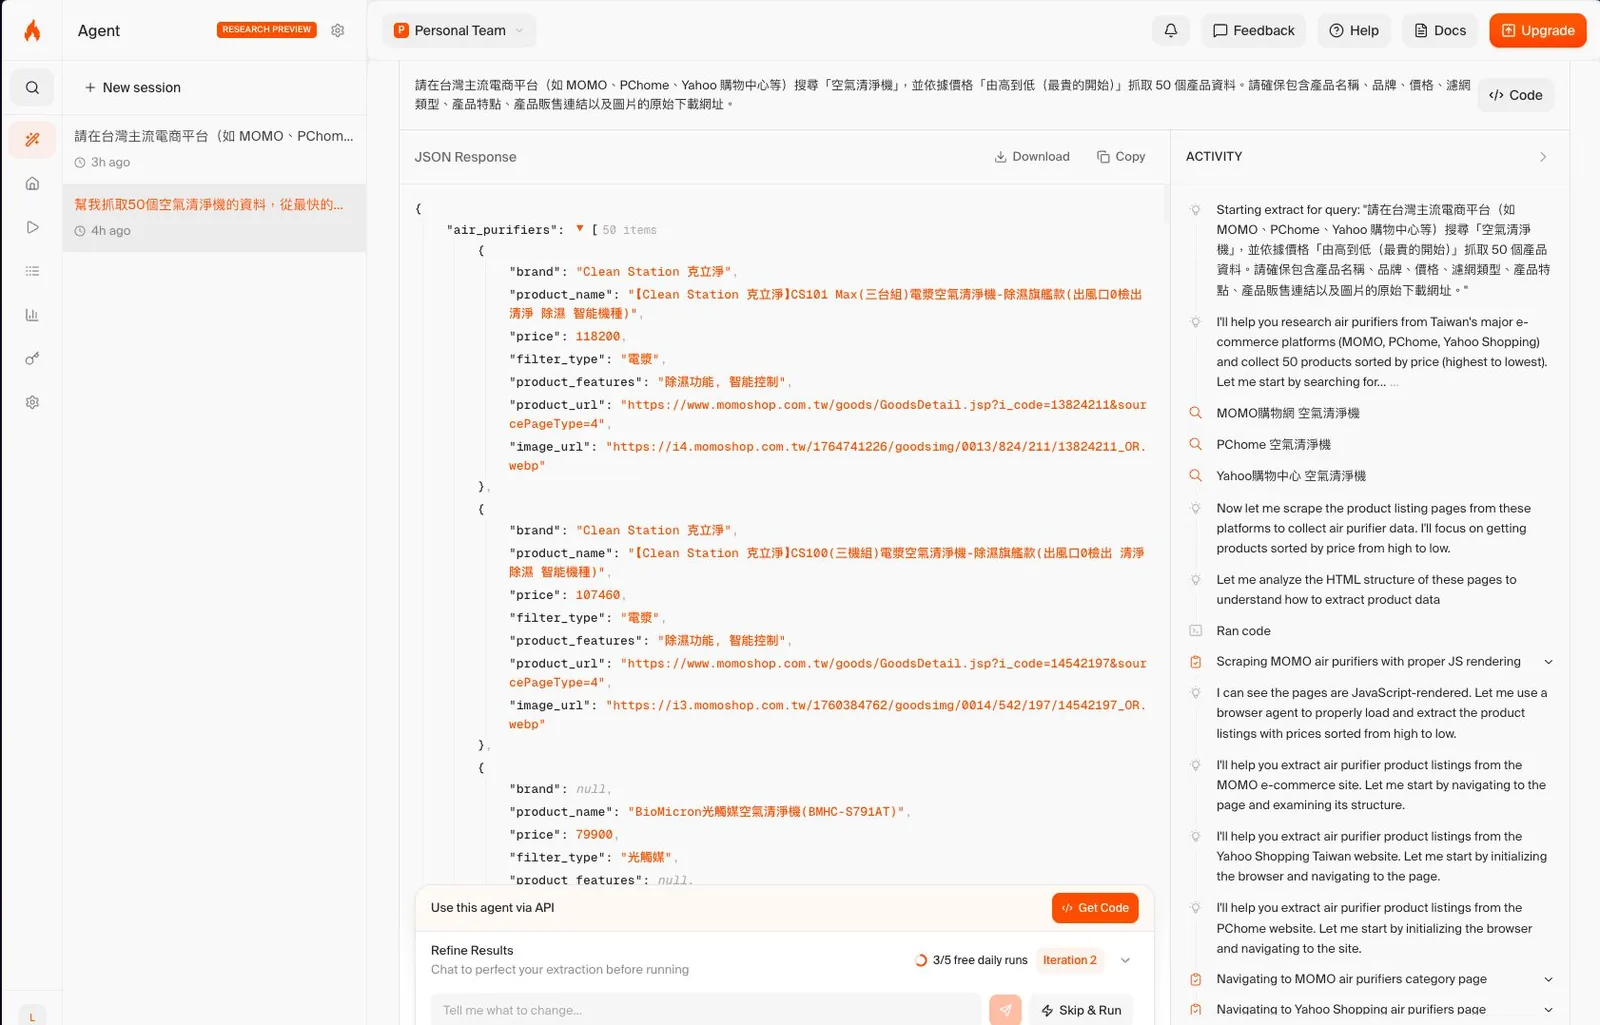Open the playground play icon in the sidebar
This screenshot has height=1025, width=1600.
[32, 227]
